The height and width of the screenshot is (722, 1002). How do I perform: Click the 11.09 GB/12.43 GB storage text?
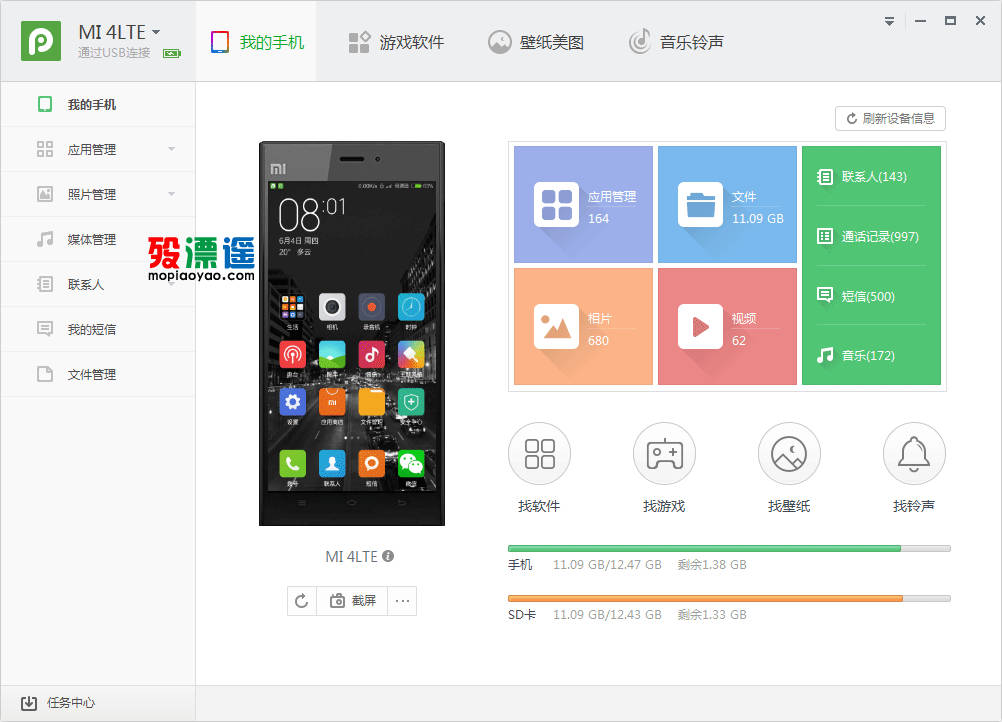[607, 615]
